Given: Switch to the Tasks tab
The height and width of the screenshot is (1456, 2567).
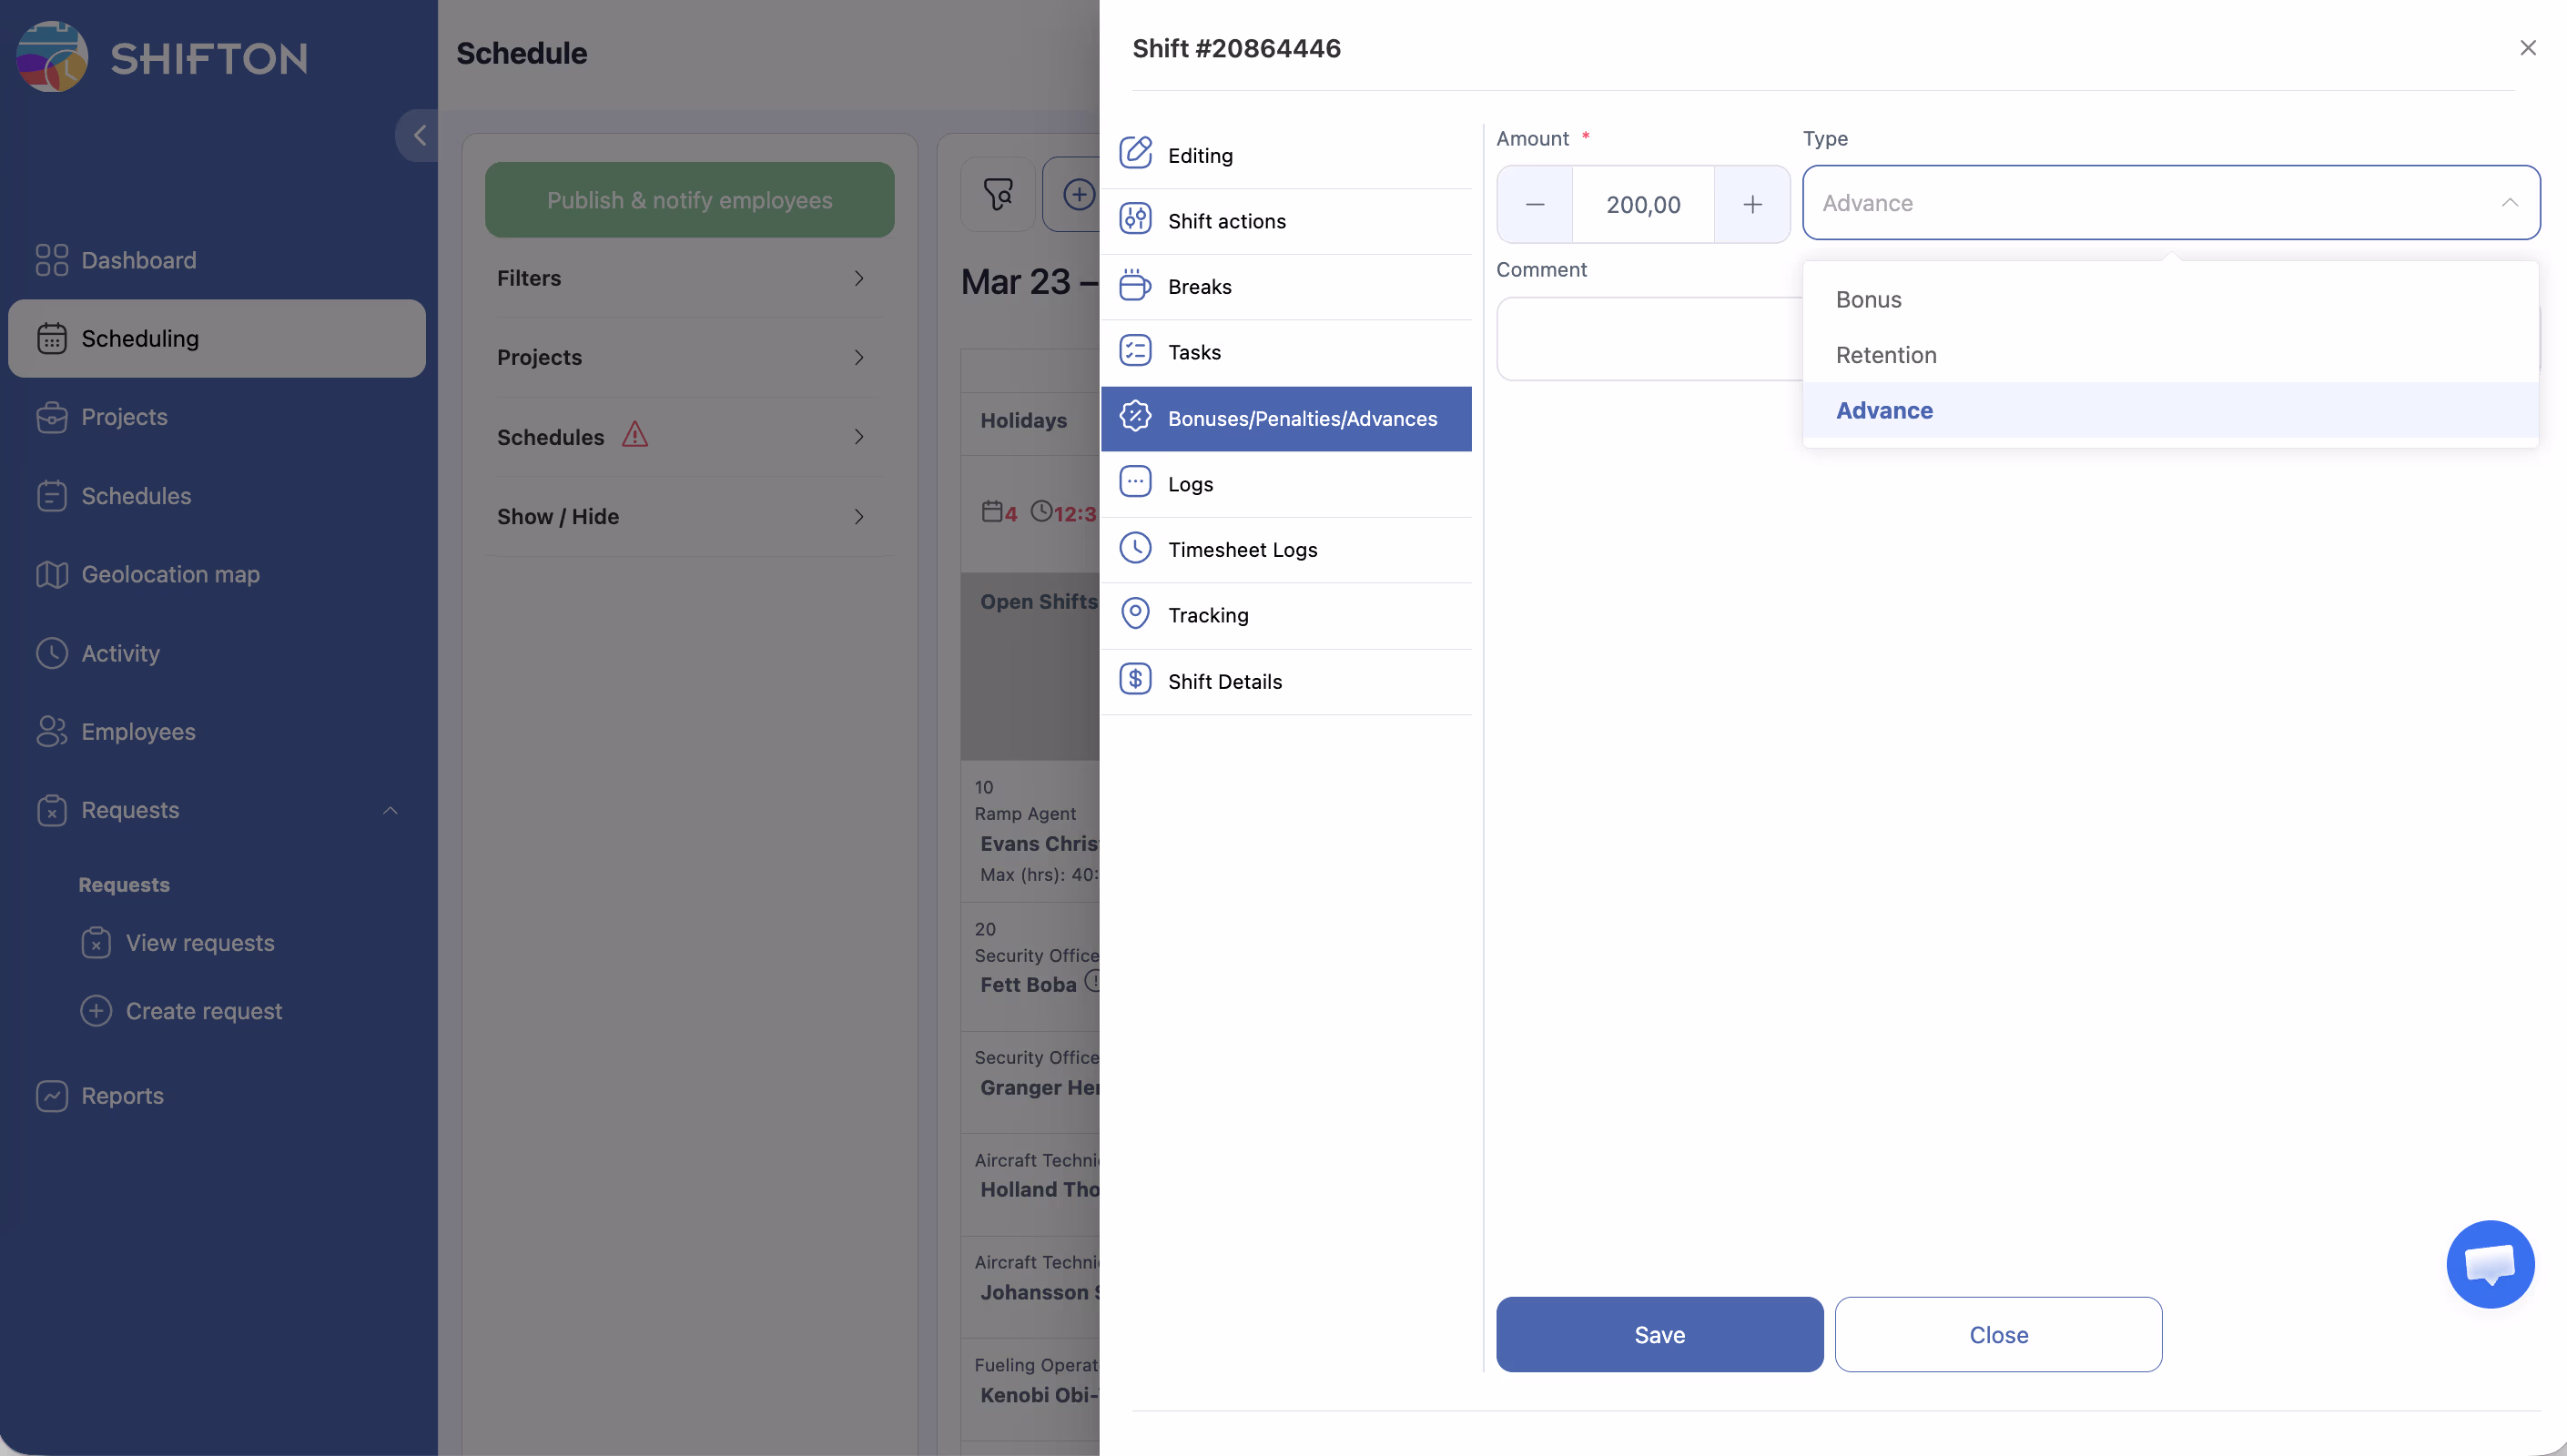Looking at the screenshot, I should [x=1193, y=352].
